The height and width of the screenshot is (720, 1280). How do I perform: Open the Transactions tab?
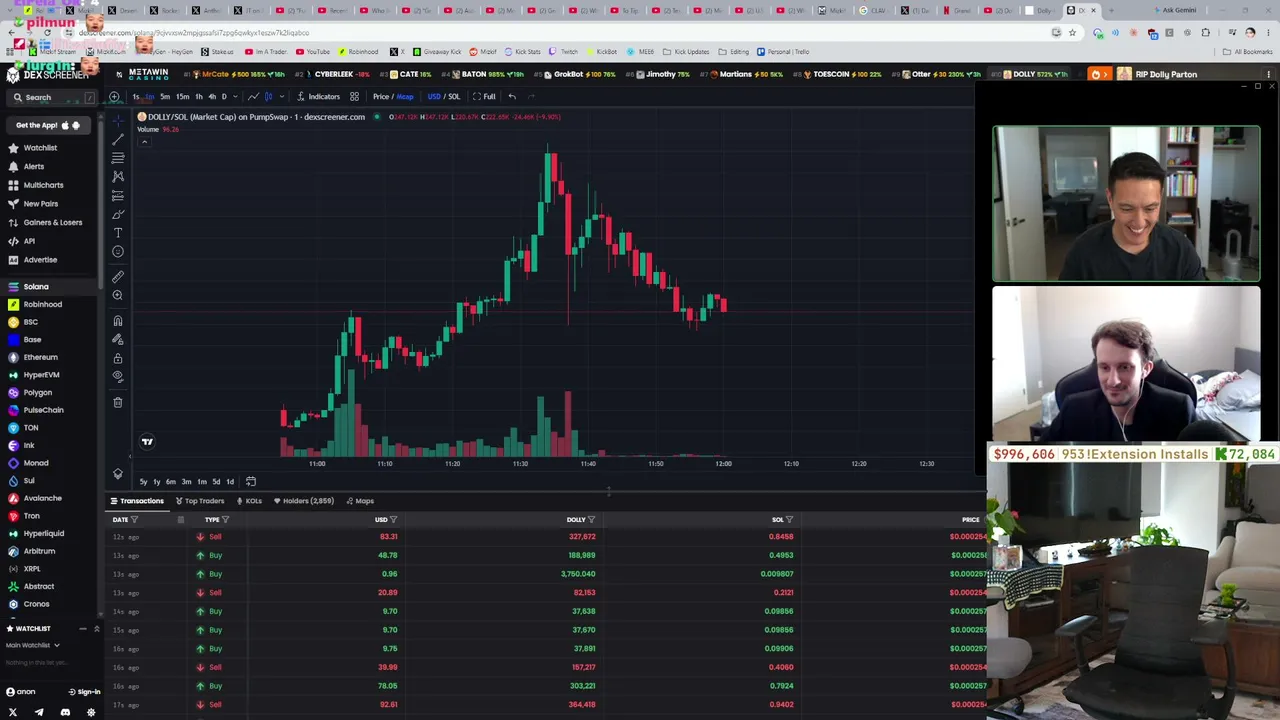point(137,501)
